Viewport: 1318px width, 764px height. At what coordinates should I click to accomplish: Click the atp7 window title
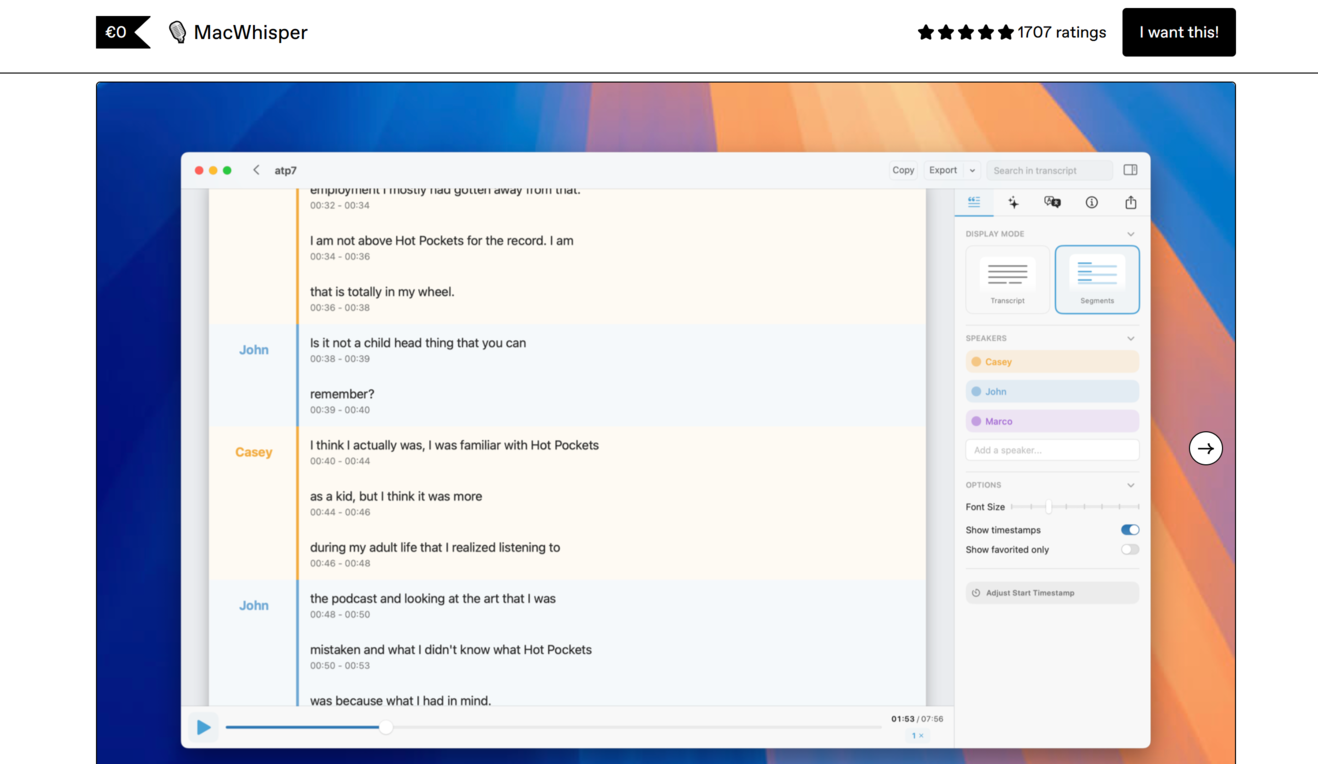tap(285, 170)
